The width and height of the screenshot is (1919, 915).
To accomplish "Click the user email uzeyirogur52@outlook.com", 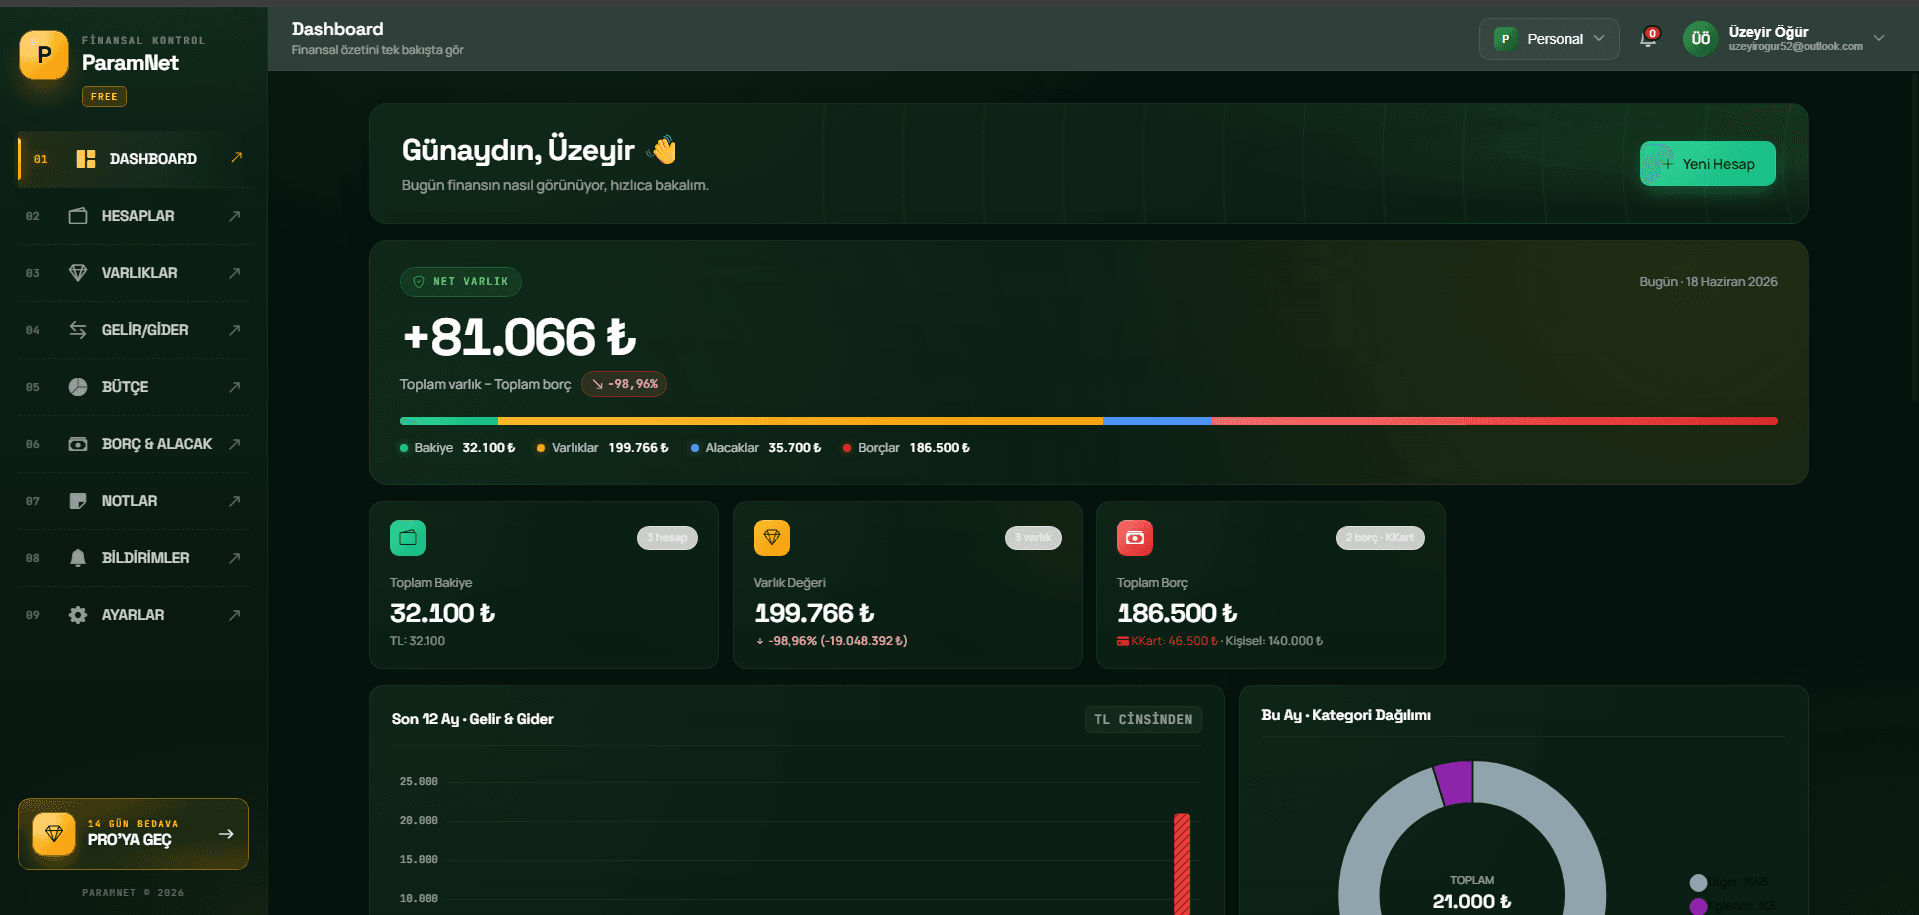I will [1795, 47].
